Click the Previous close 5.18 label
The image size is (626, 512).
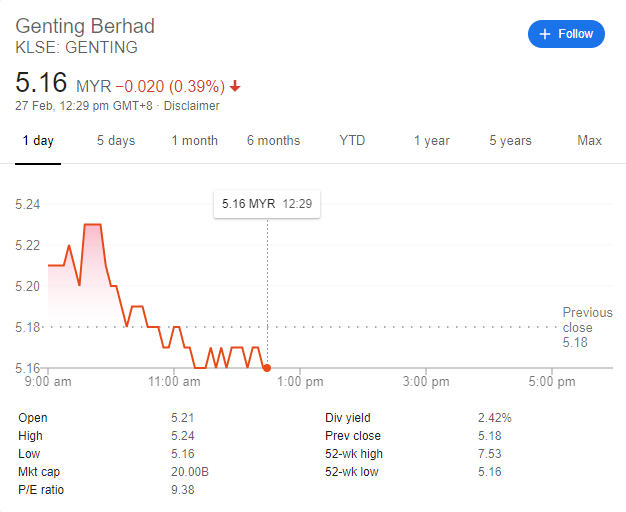pyautogui.click(x=587, y=327)
